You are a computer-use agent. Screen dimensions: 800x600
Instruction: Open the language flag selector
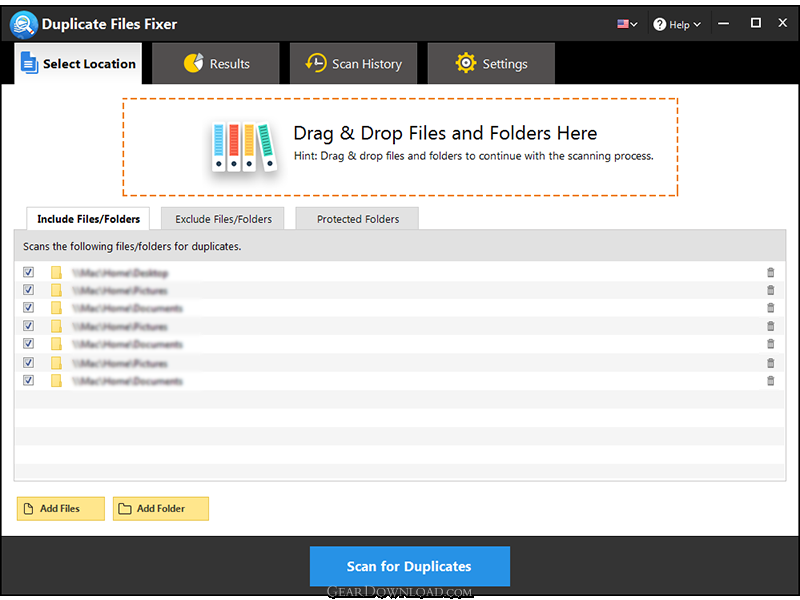(x=627, y=24)
